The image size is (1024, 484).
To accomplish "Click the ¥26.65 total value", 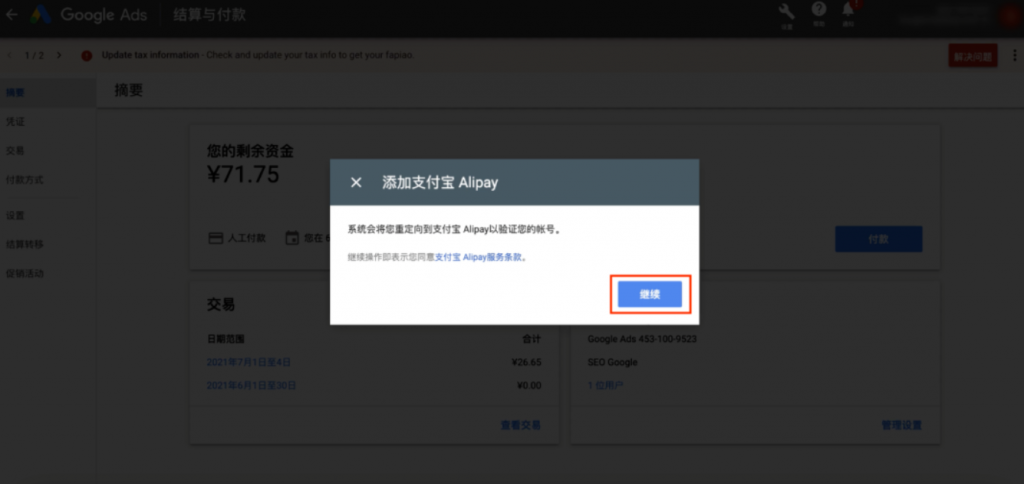I will click(x=526, y=362).
